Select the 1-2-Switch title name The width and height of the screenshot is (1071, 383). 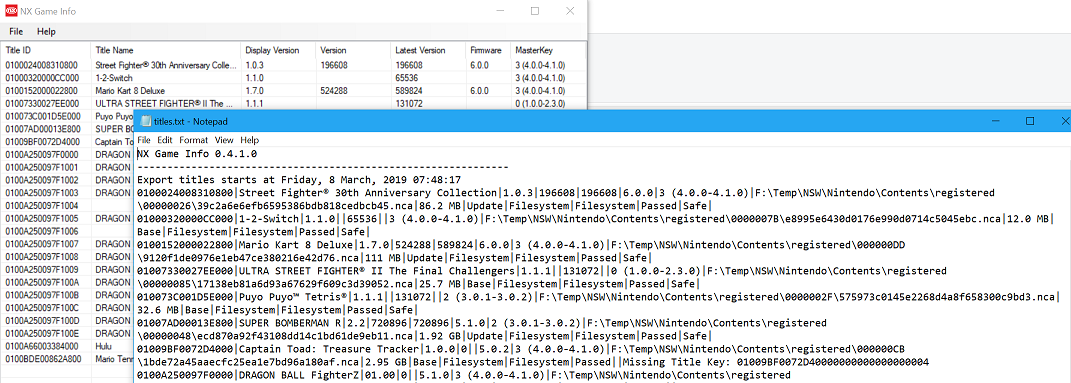tap(113, 79)
